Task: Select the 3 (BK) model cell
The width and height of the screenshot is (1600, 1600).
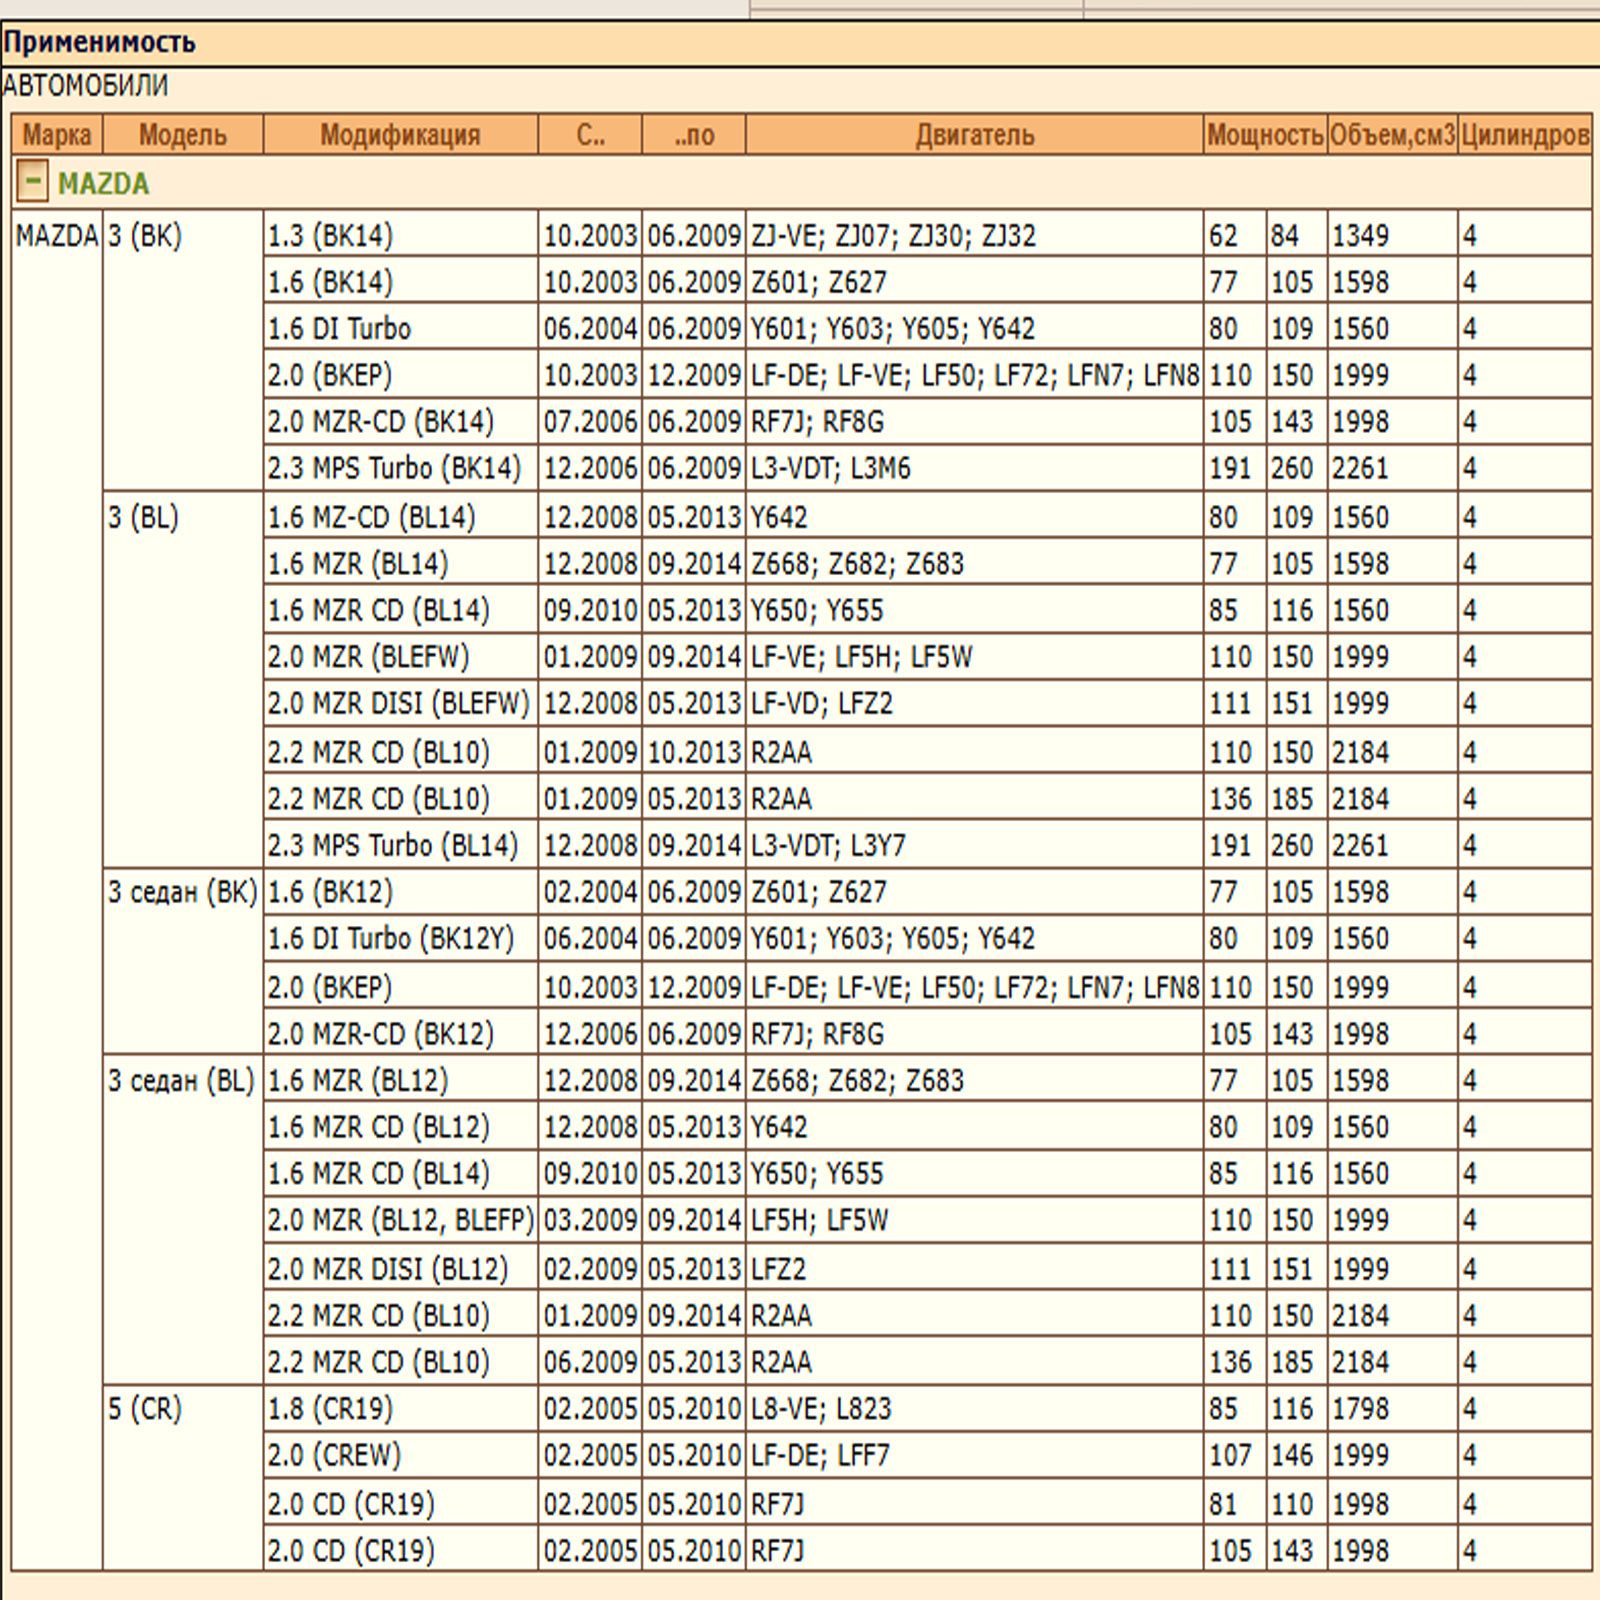Action: click(x=145, y=237)
